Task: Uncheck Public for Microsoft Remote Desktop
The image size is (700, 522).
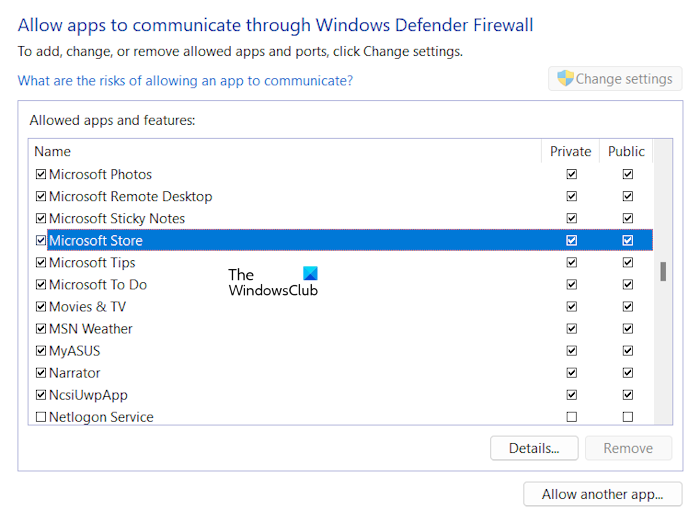Action: [627, 196]
